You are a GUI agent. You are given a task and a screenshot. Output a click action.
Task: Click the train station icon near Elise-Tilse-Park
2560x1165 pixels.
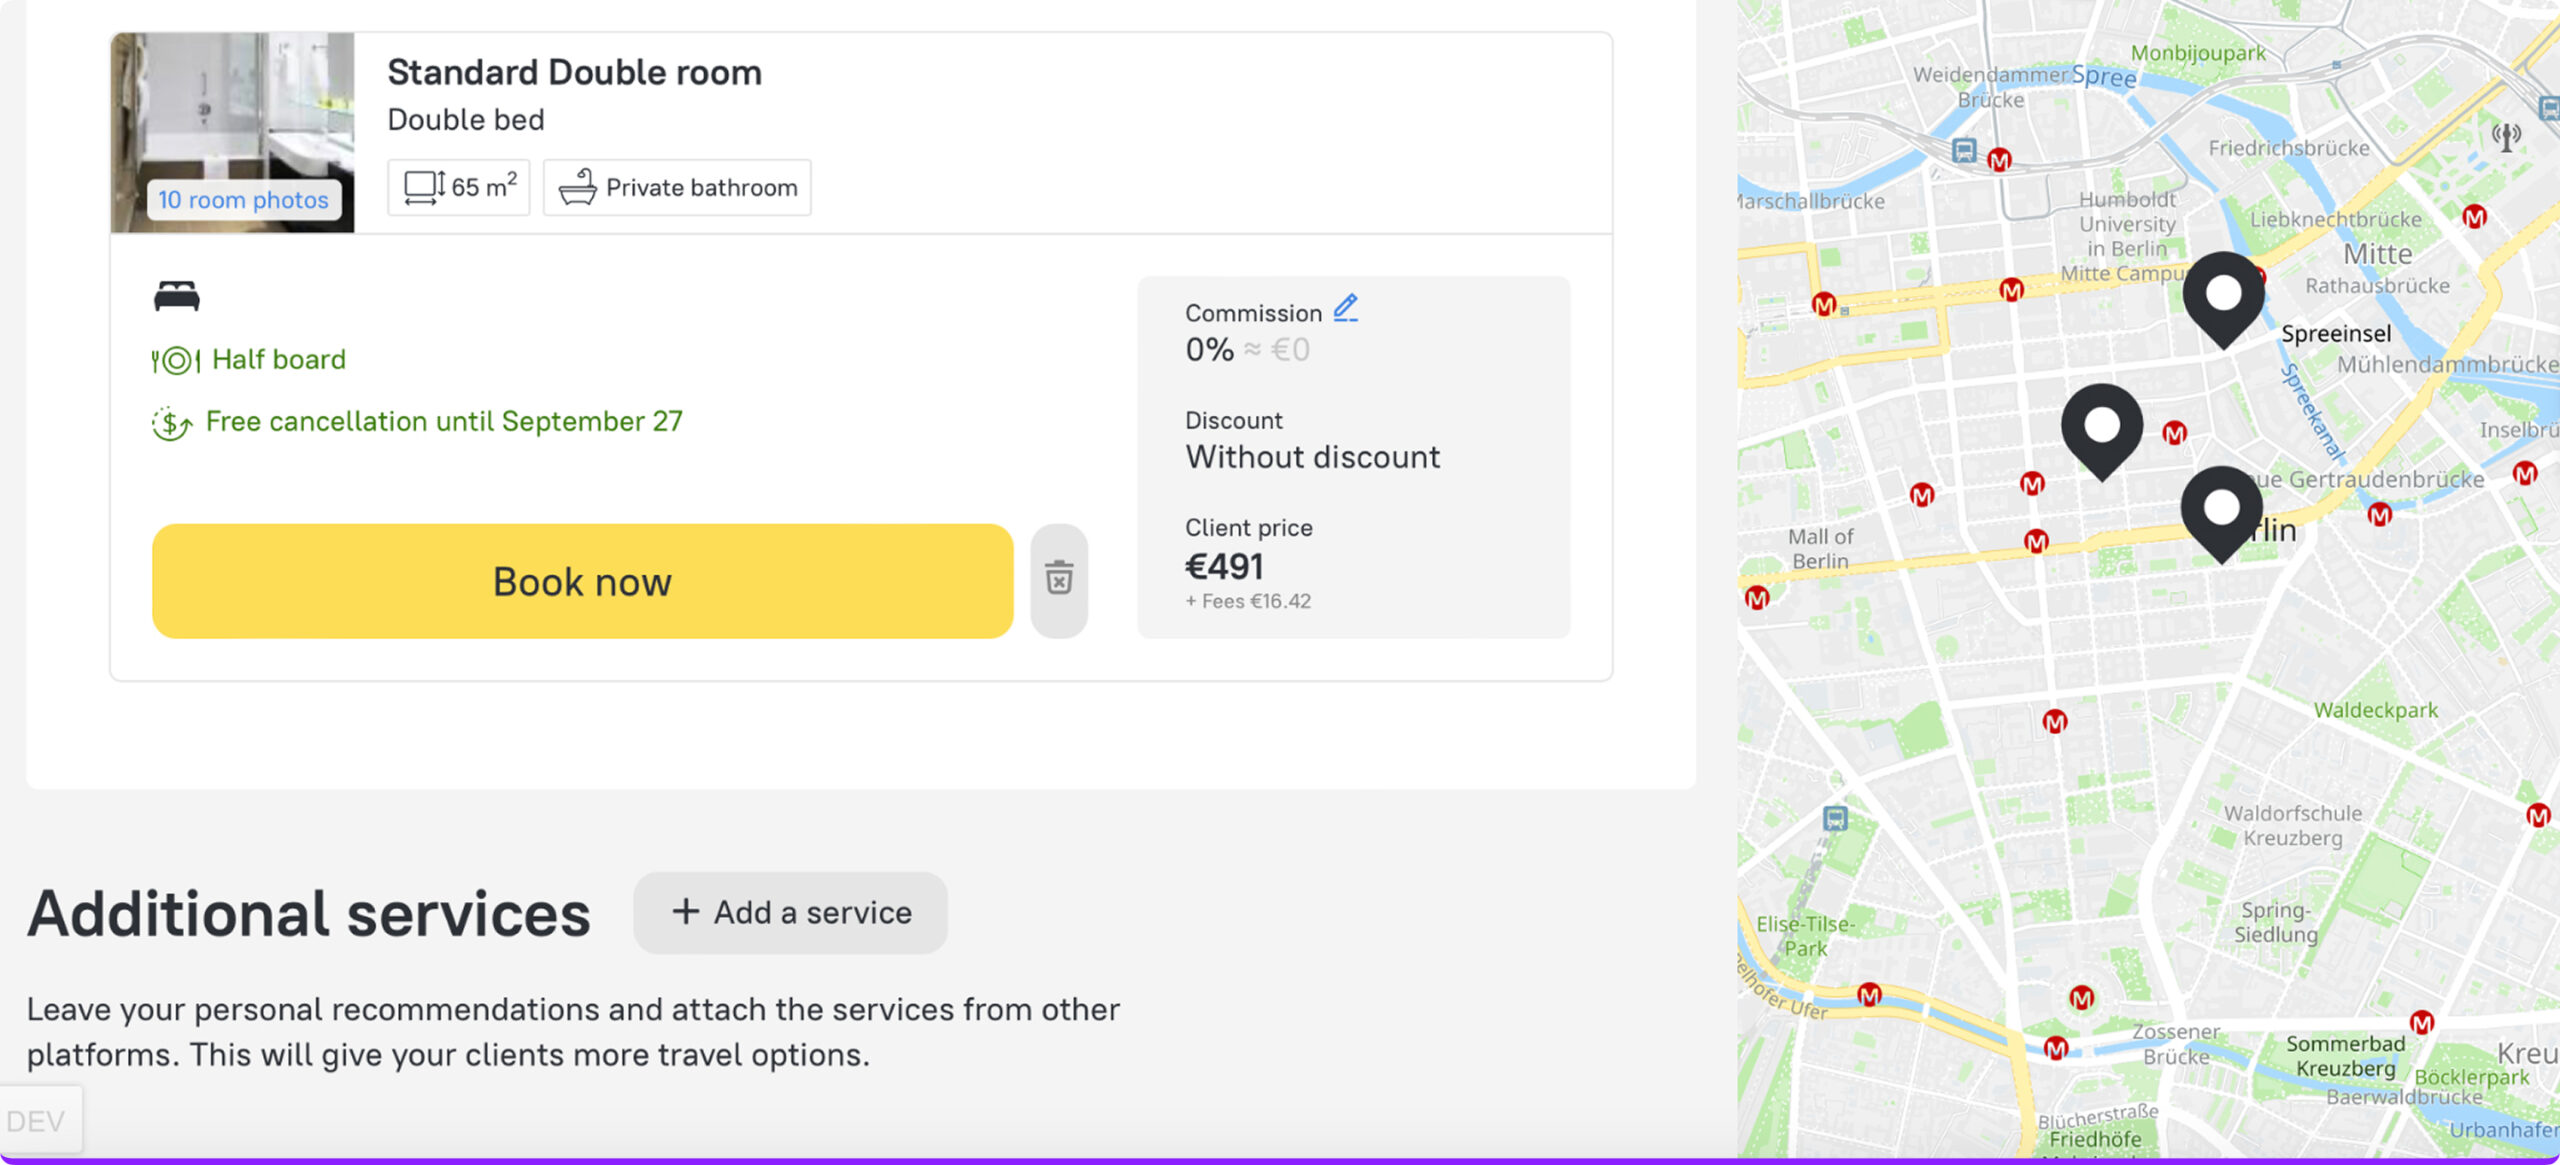[1835, 818]
